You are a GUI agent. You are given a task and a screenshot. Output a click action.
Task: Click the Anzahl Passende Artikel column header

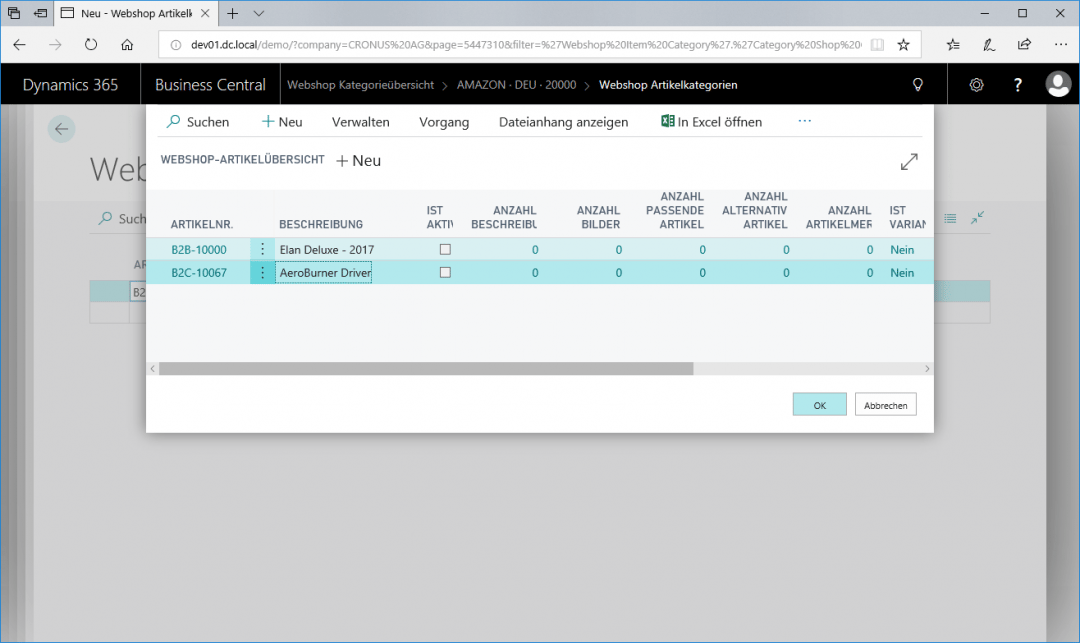coord(675,211)
